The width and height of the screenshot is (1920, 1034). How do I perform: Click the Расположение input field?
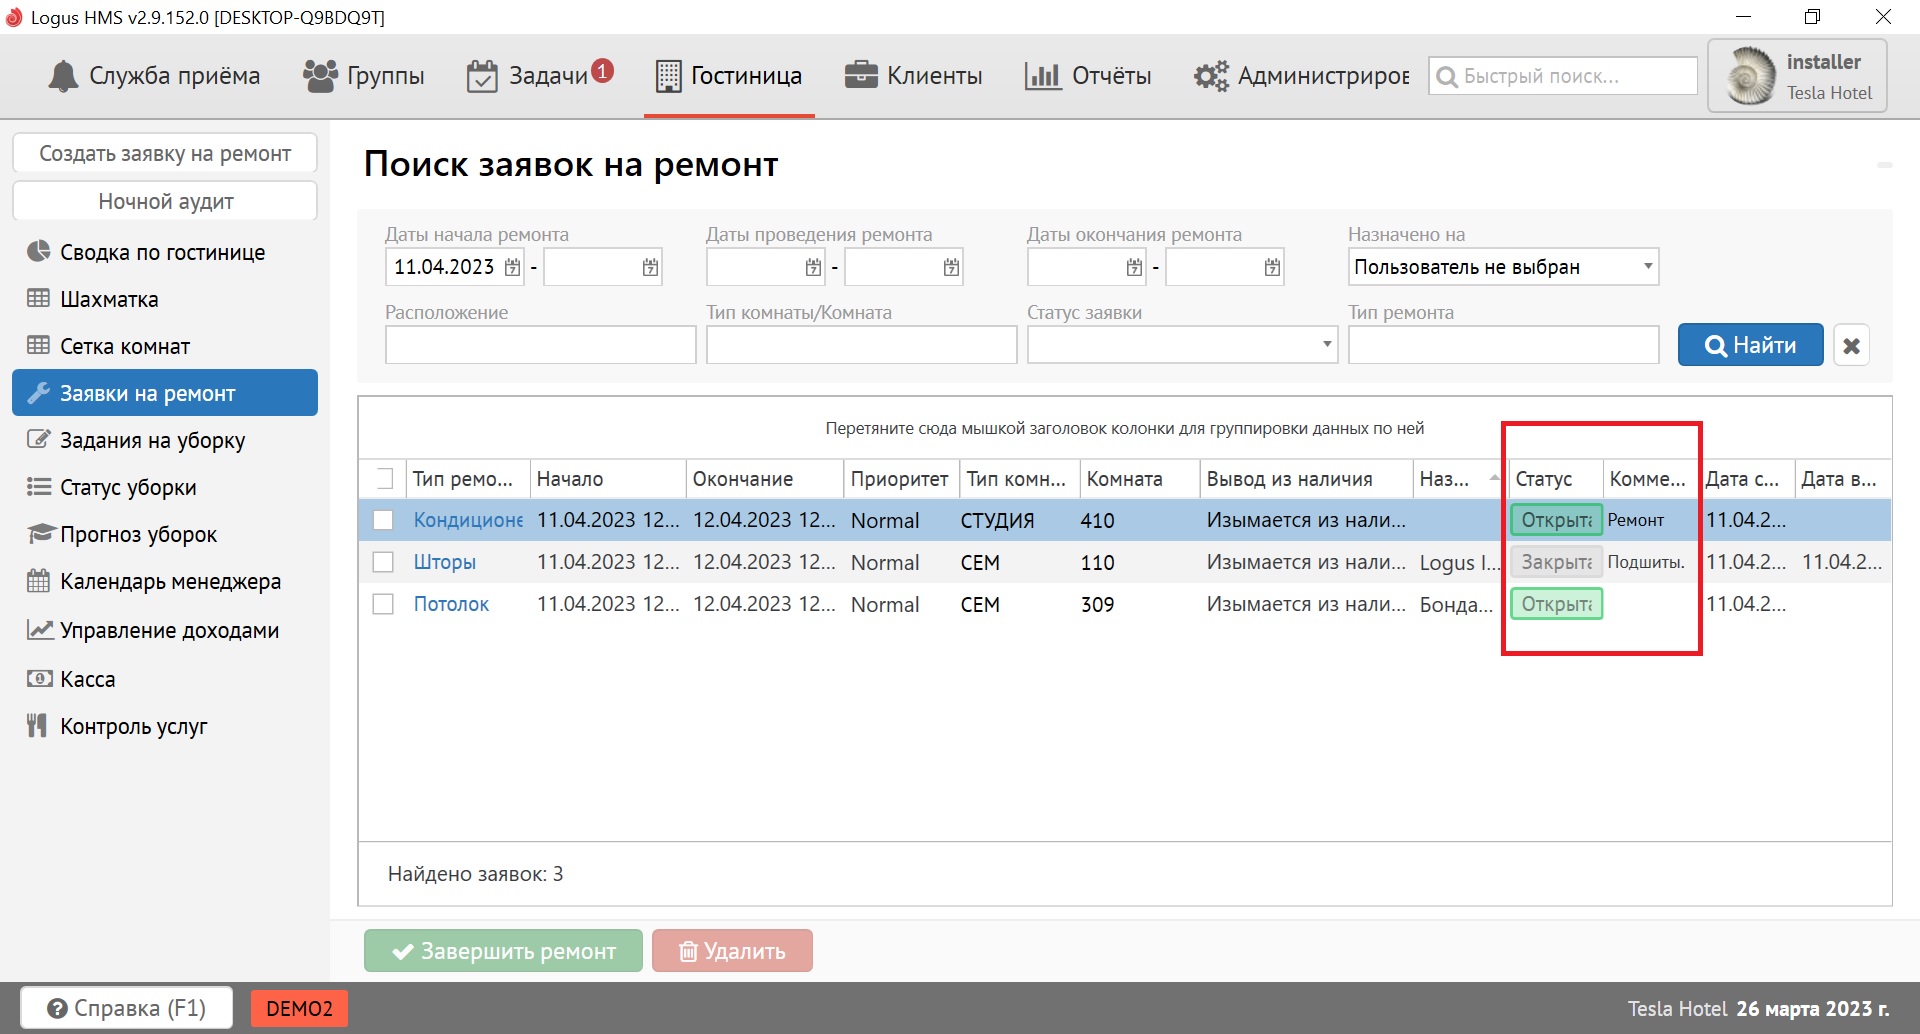point(540,345)
